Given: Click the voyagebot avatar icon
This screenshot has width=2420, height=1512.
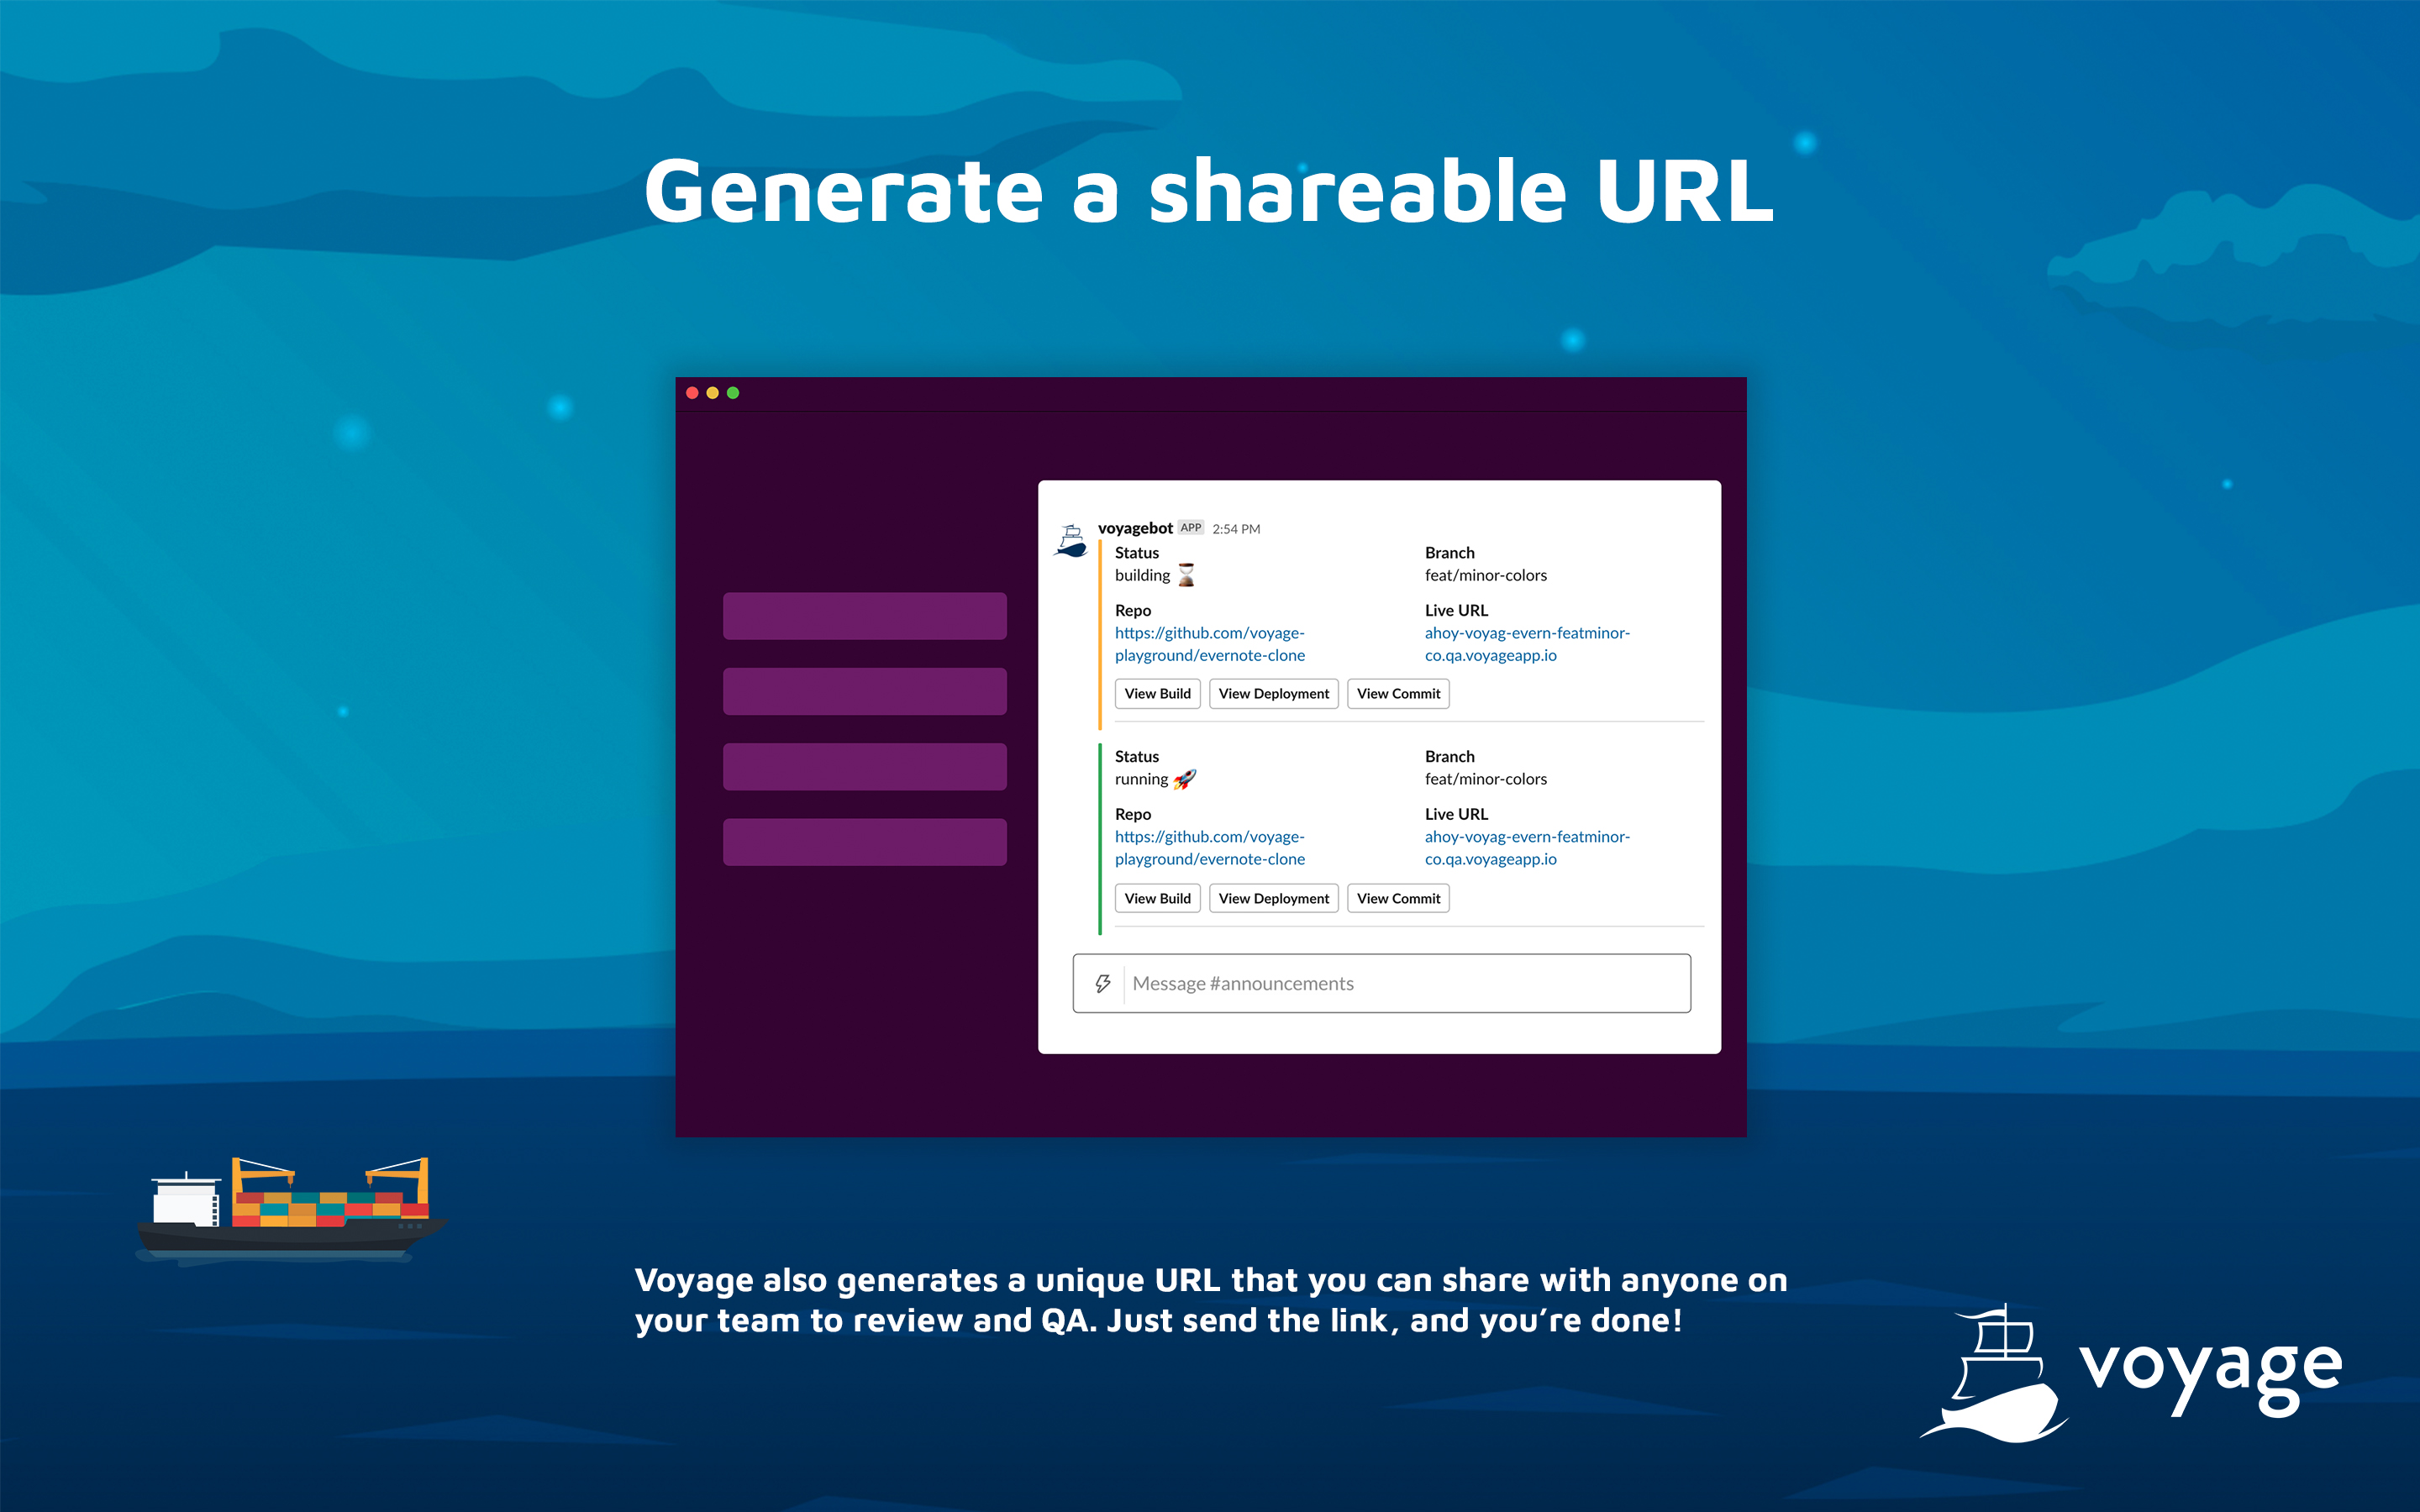Looking at the screenshot, I should pyautogui.click(x=1071, y=541).
